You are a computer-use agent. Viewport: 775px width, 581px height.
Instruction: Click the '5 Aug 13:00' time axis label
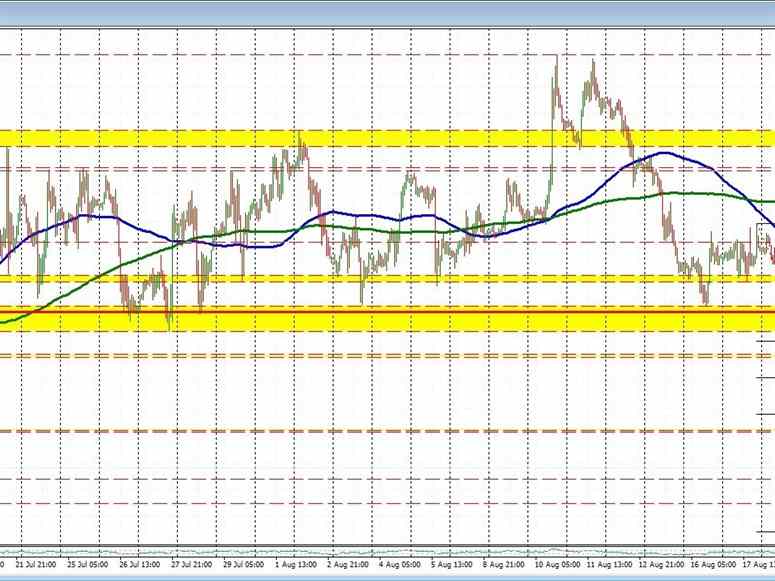click(x=452, y=564)
